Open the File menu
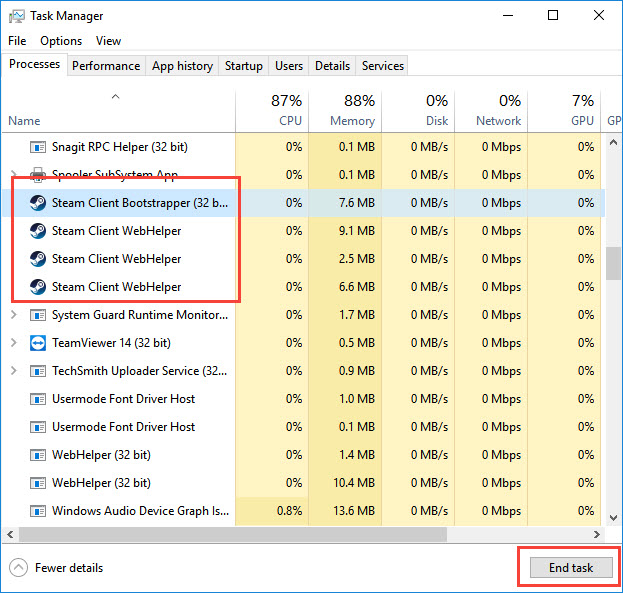The width and height of the screenshot is (623, 593). click(x=17, y=41)
